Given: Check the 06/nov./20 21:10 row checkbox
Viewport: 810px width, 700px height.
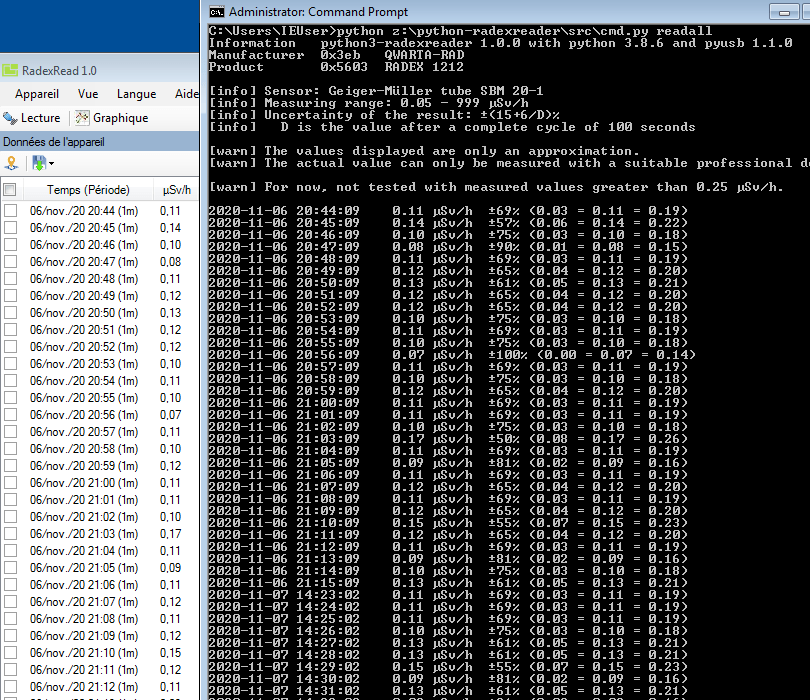Looking at the screenshot, I should pyautogui.click(x=10, y=652).
